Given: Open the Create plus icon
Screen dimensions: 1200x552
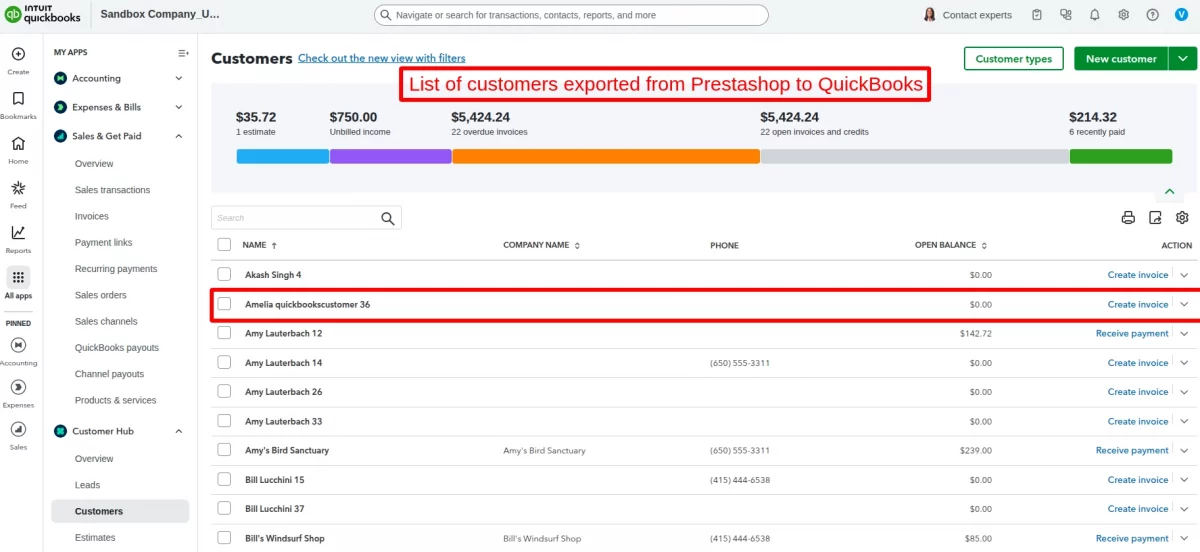Looking at the screenshot, I should tap(18, 54).
